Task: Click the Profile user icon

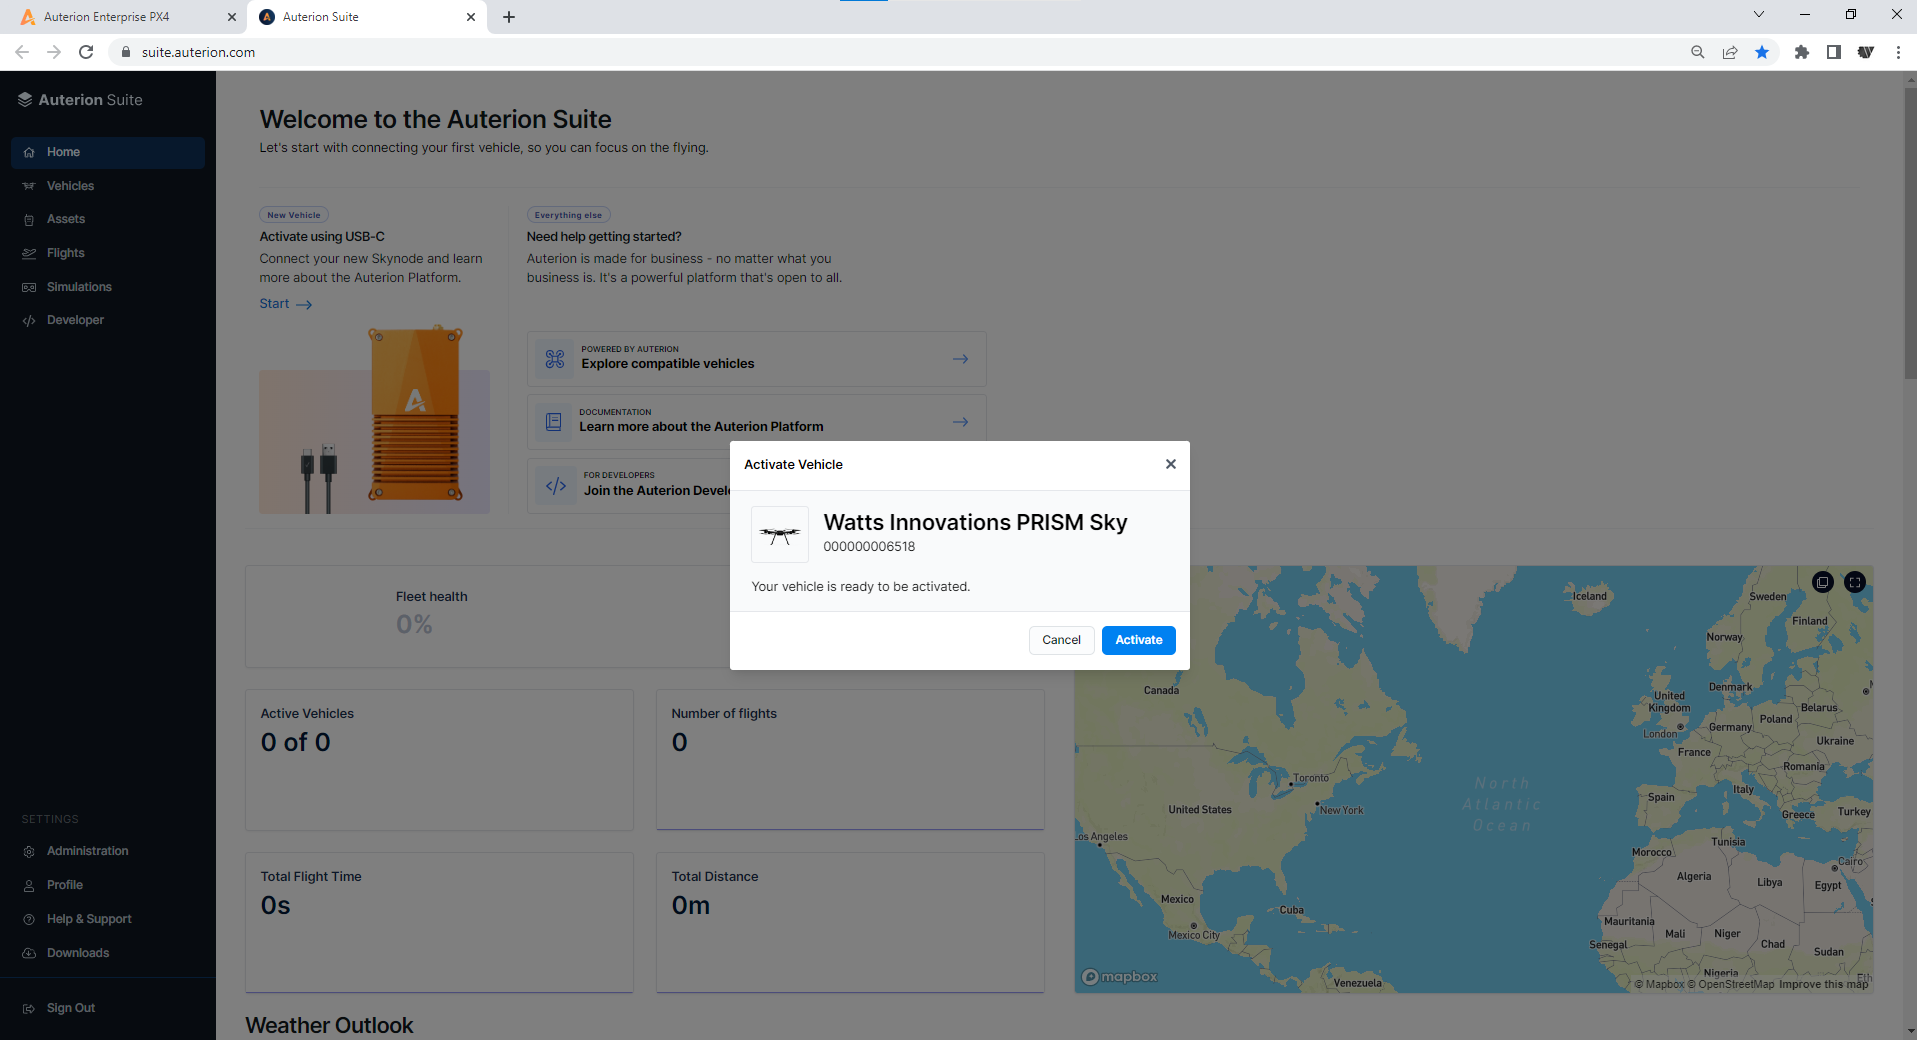Action: [x=29, y=886]
